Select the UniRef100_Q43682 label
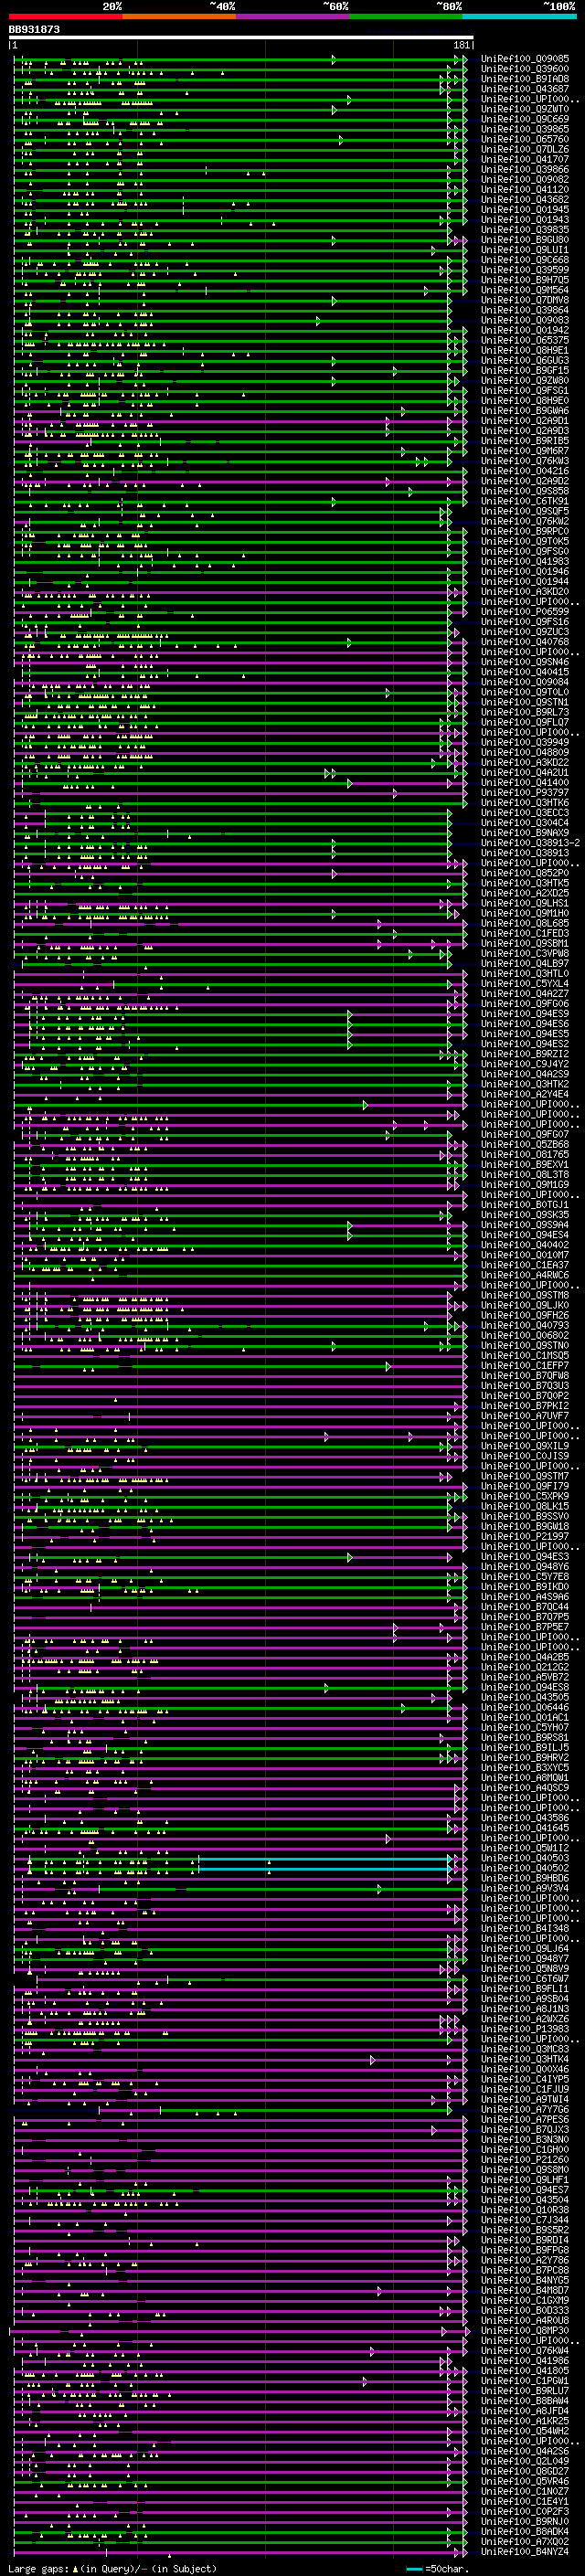Screen dimensions: 585x2576 coord(525,200)
